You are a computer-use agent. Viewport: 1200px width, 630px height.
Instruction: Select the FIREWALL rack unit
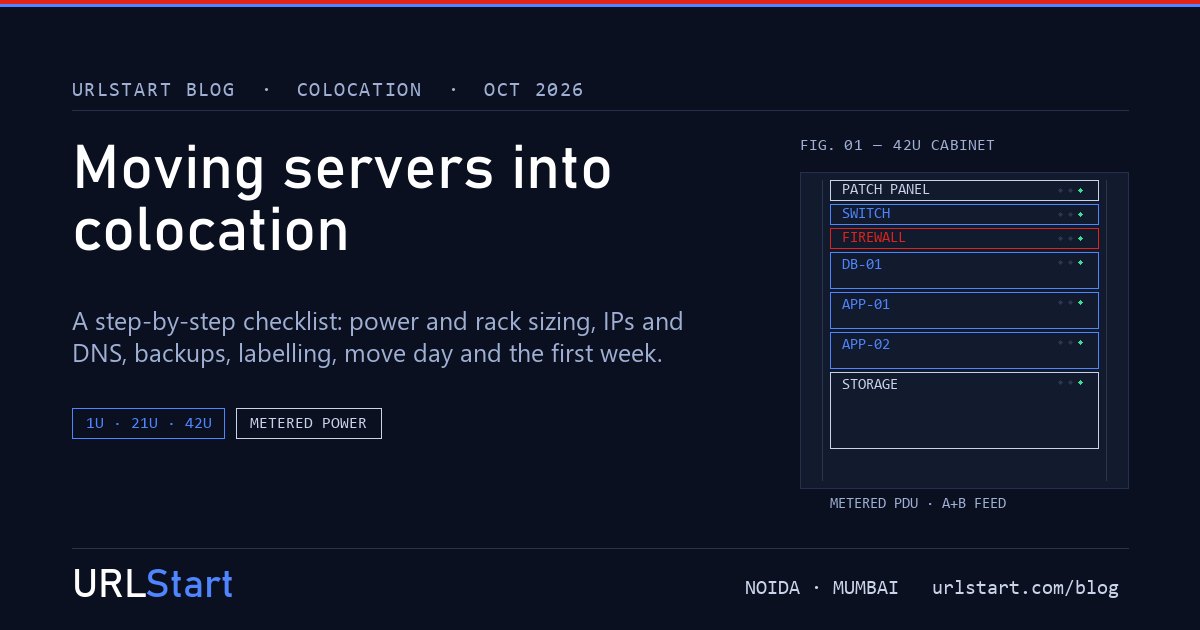964,238
